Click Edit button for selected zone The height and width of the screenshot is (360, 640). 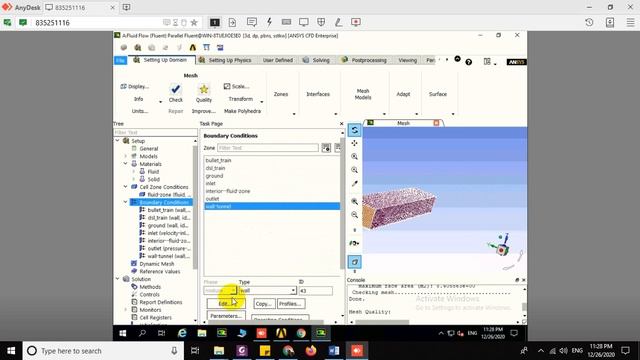tap(226, 304)
